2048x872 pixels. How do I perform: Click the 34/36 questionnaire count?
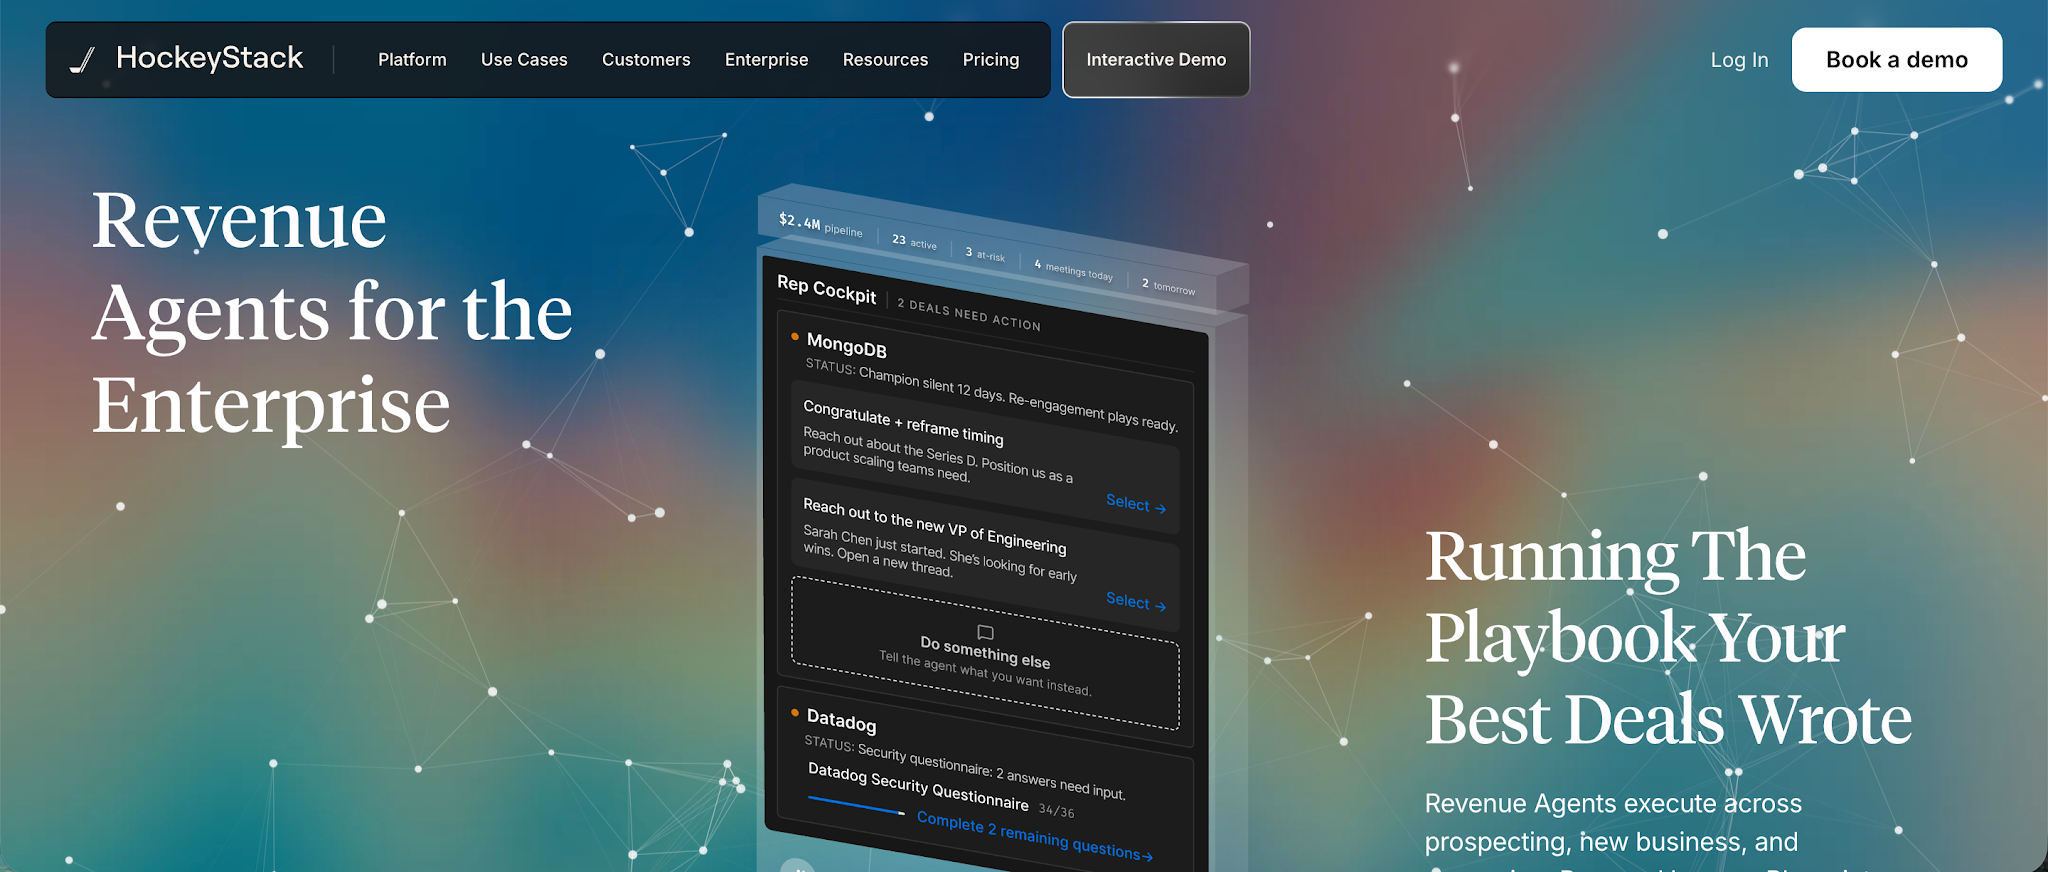click(x=1056, y=811)
